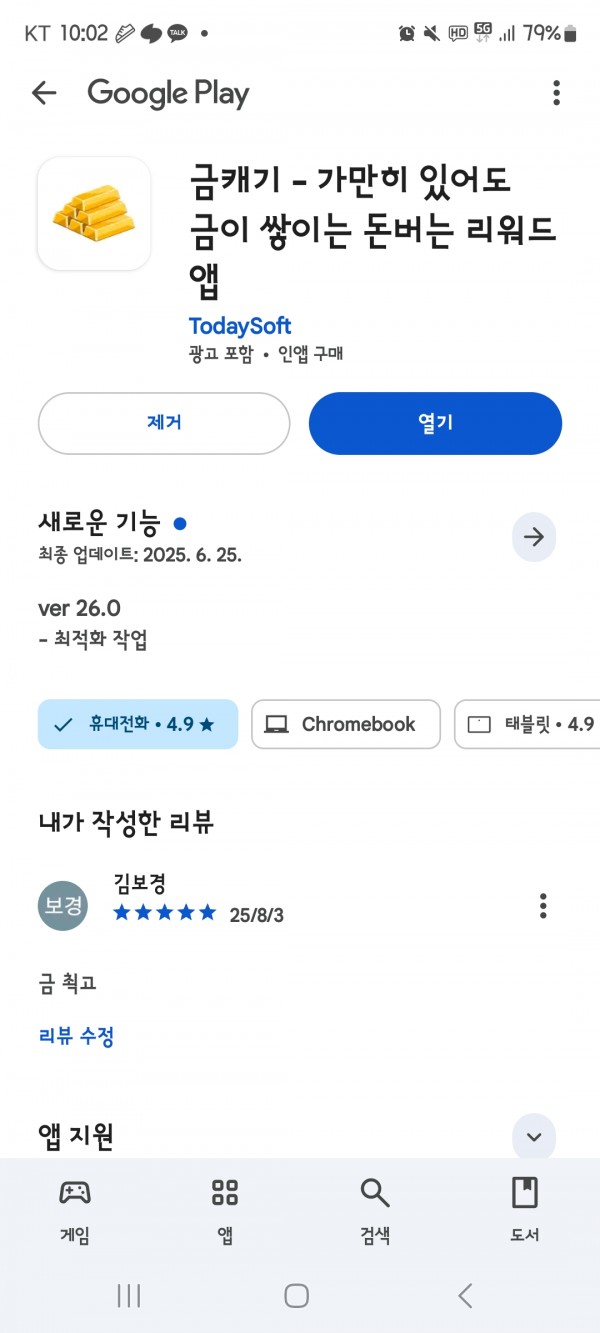Tap the 검색 magnifier icon
Image resolution: width=600 pixels, height=1333 pixels.
coord(375,1192)
